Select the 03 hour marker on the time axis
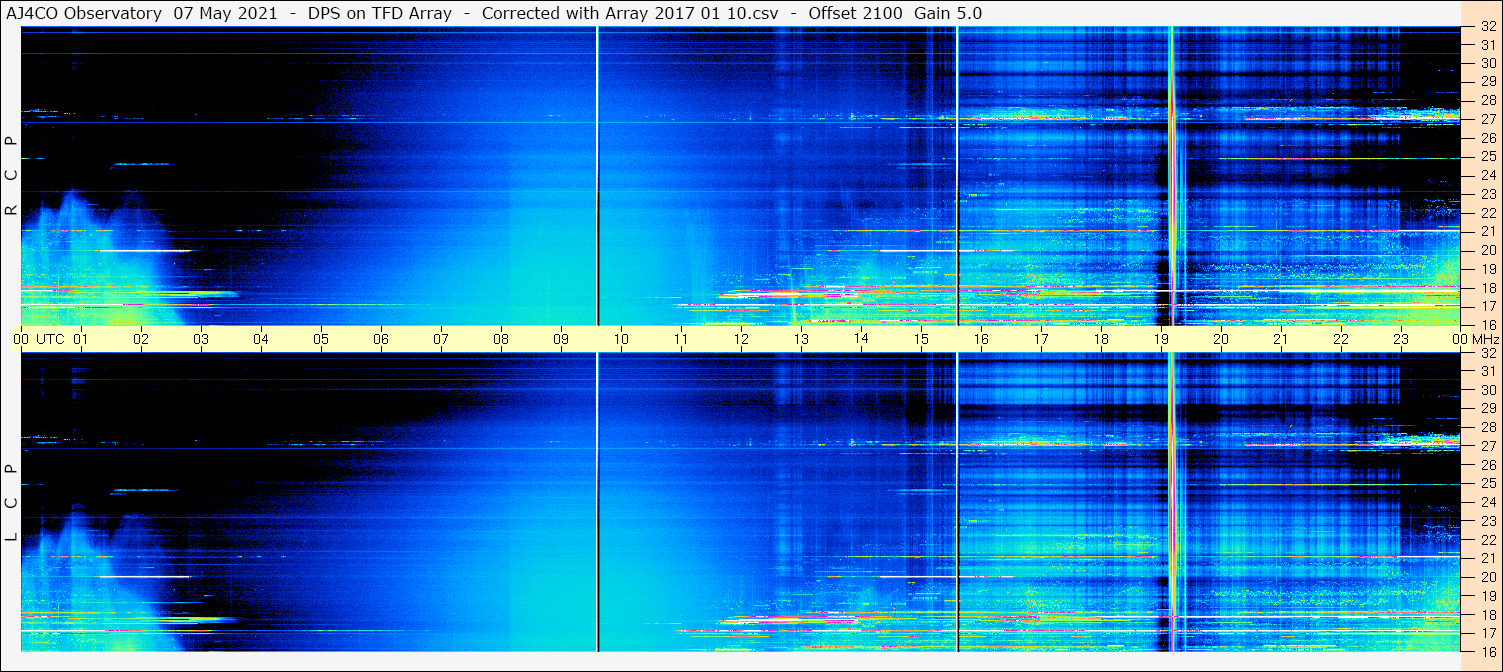This screenshot has width=1503, height=672. pyautogui.click(x=201, y=339)
